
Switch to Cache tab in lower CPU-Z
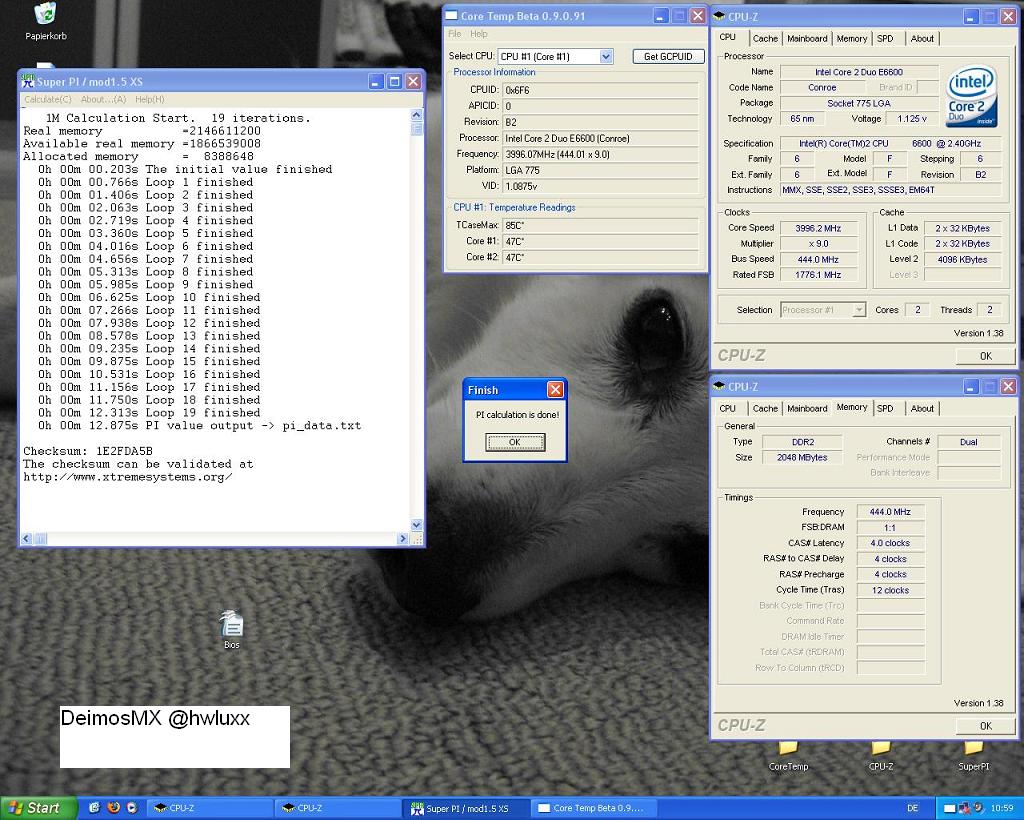click(765, 409)
